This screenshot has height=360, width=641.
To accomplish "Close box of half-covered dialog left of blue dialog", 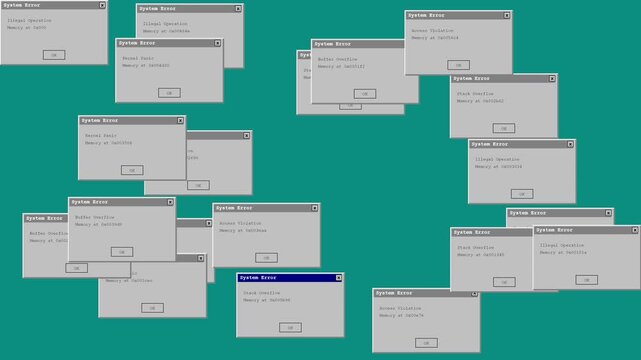I will pos(200,258).
